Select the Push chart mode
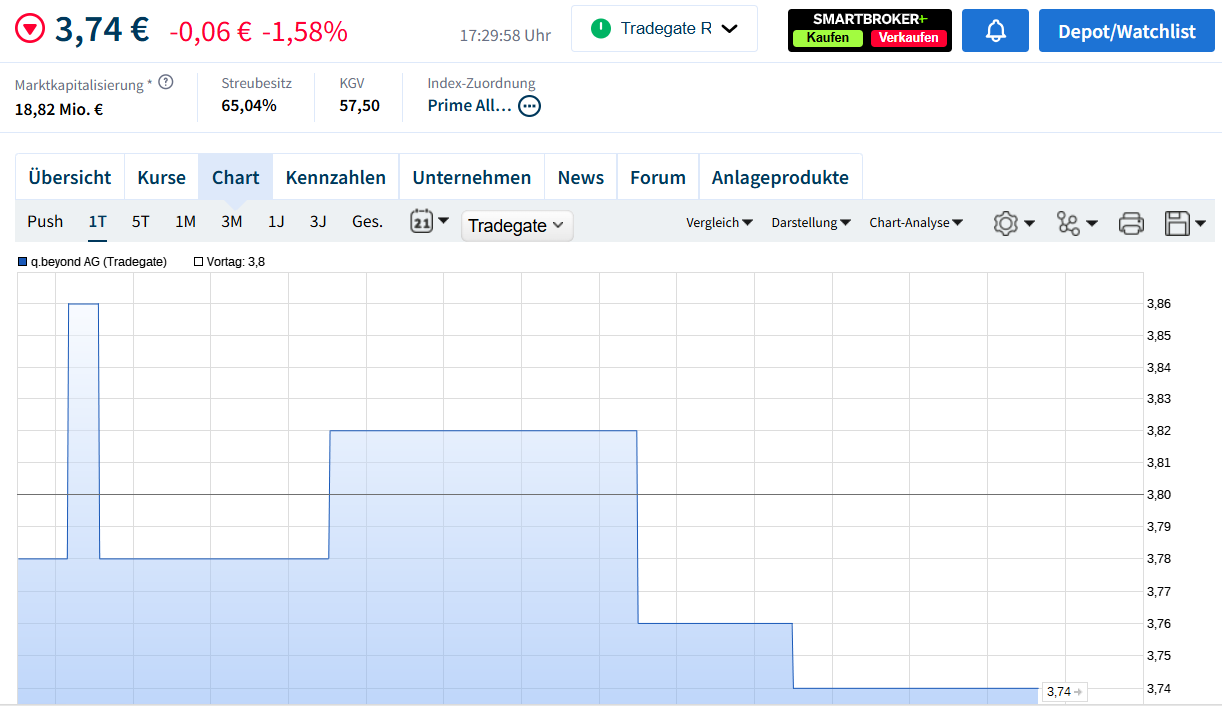Viewport: 1222px width, 706px height. pyautogui.click(x=45, y=221)
